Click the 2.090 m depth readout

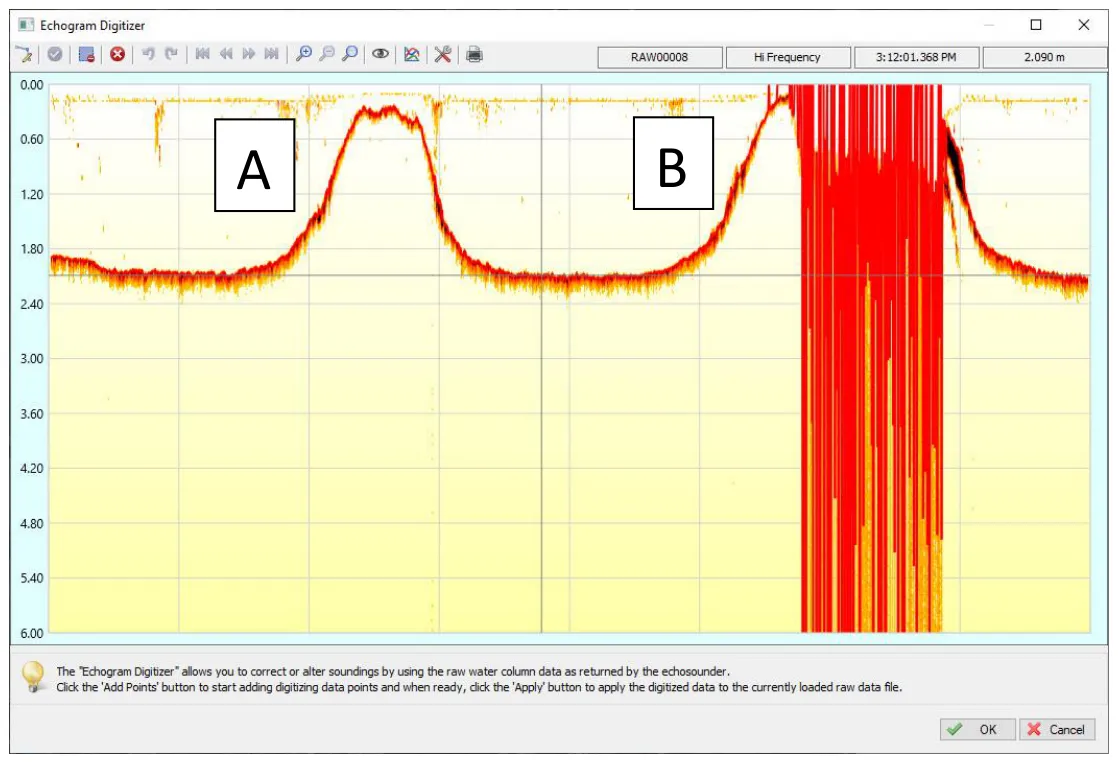1045,57
